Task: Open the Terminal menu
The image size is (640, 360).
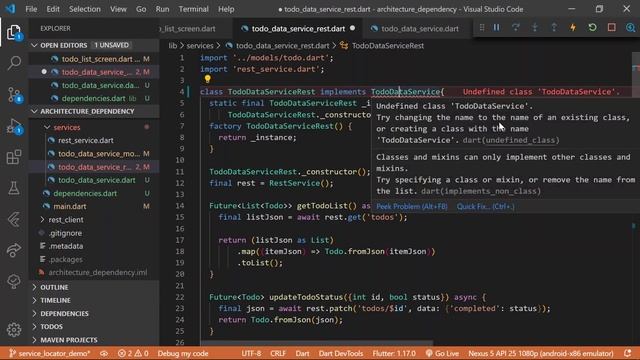Action: [193, 9]
